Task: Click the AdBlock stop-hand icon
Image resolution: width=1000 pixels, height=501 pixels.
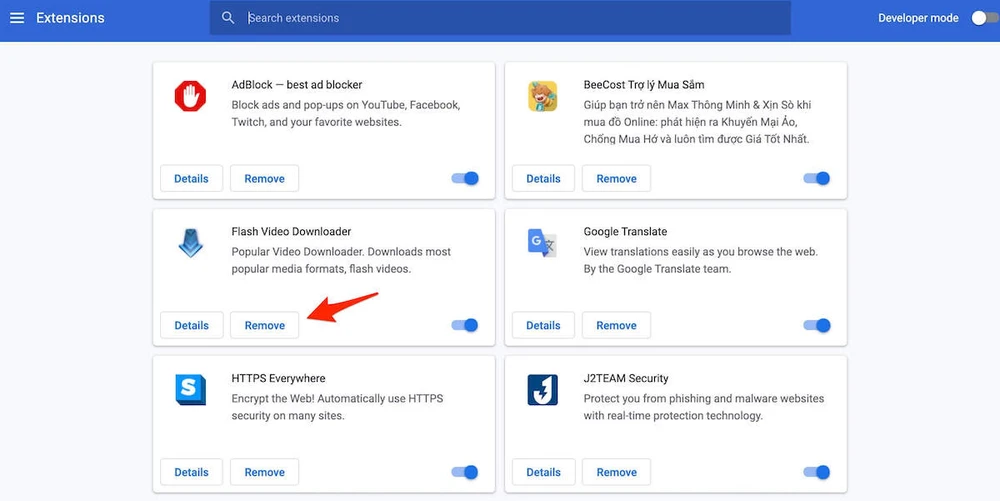Action: coord(190,96)
